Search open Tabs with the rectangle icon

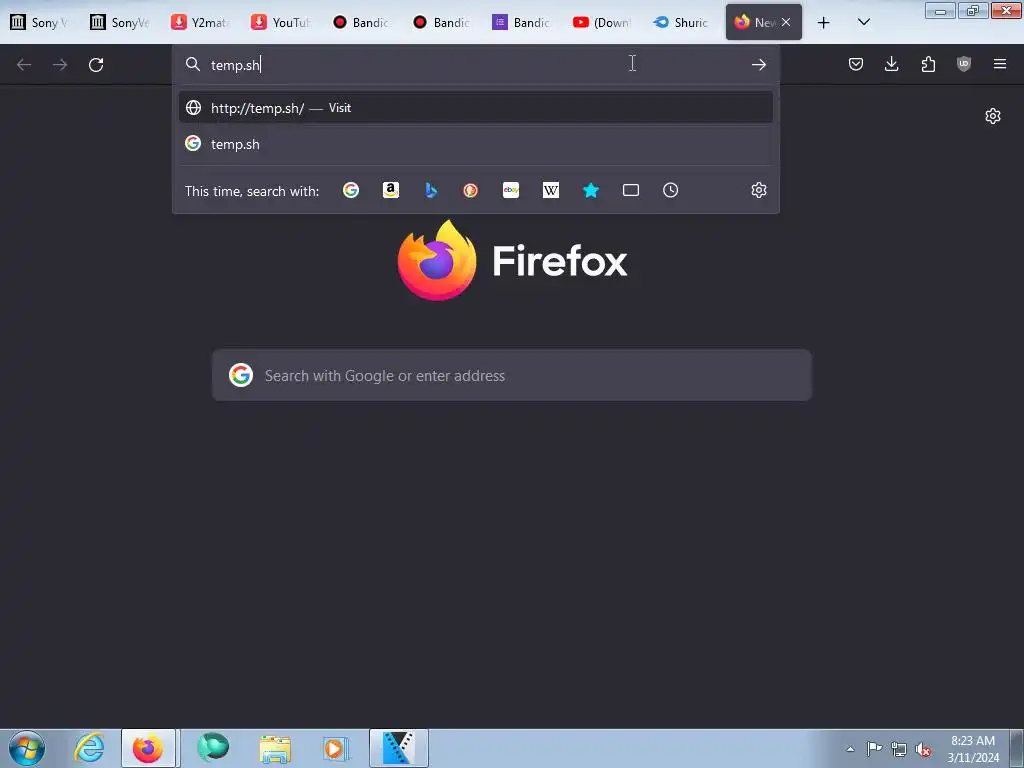tap(631, 190)
